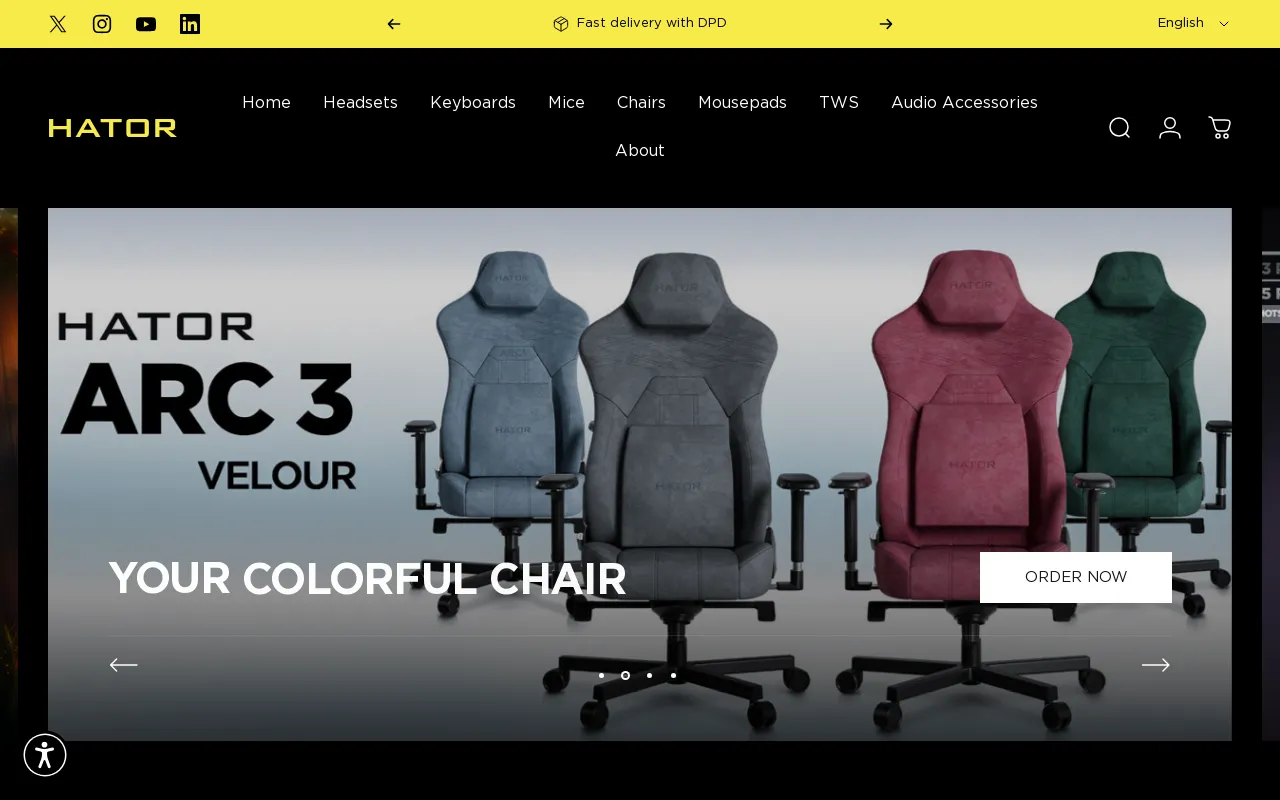Select the third slideshow pagination dot
Screen dimensions: 1280x800
[x=649, y=675]
